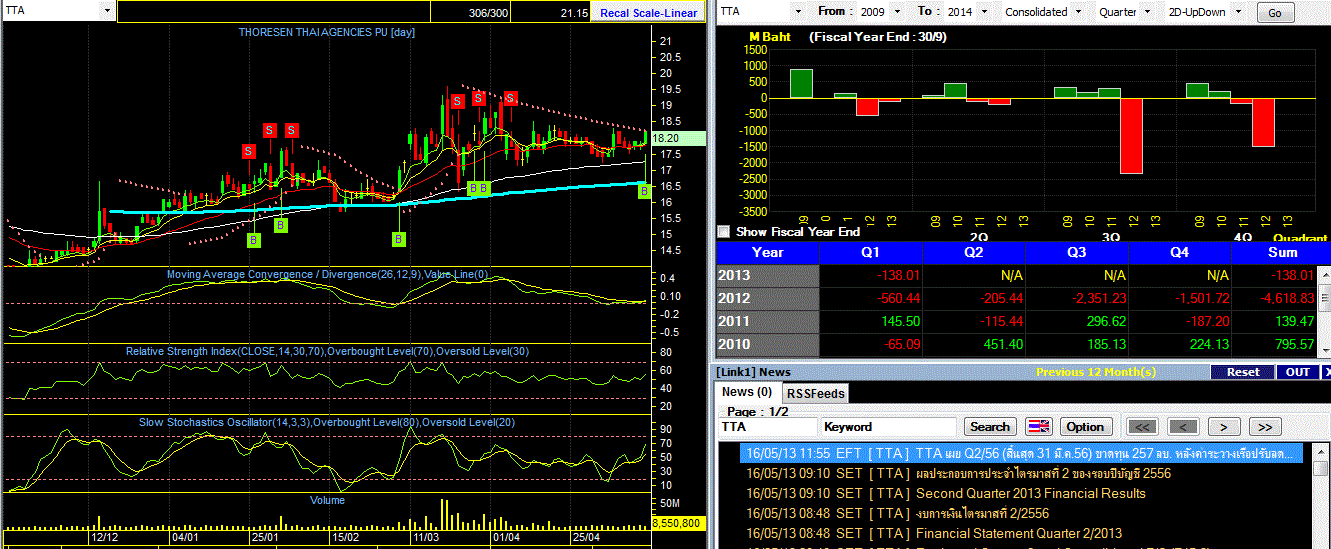Select the 2011 row in Year column
1331x549 pixels.
pyautogui.click(x=768, y=321)
